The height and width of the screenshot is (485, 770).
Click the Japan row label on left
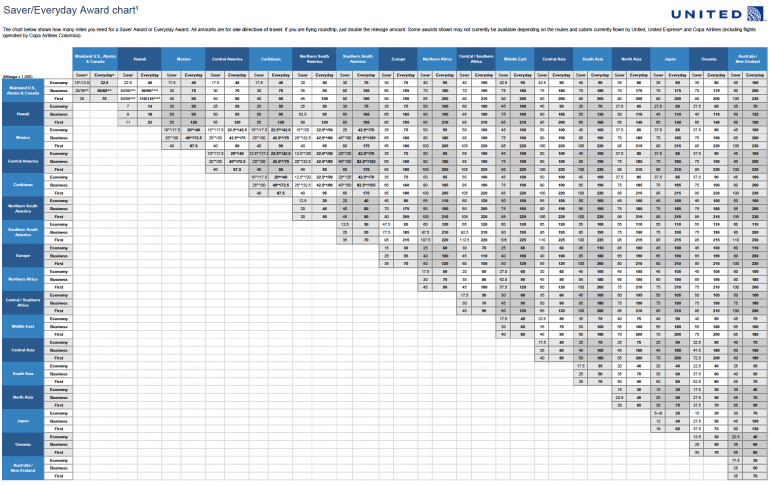tap(24, 421)
